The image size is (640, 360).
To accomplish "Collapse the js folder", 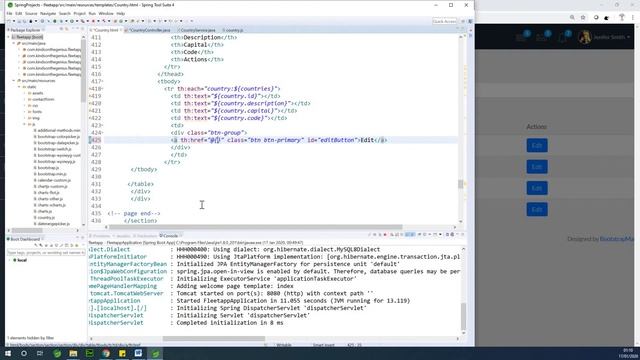I will tap(24, 124).
